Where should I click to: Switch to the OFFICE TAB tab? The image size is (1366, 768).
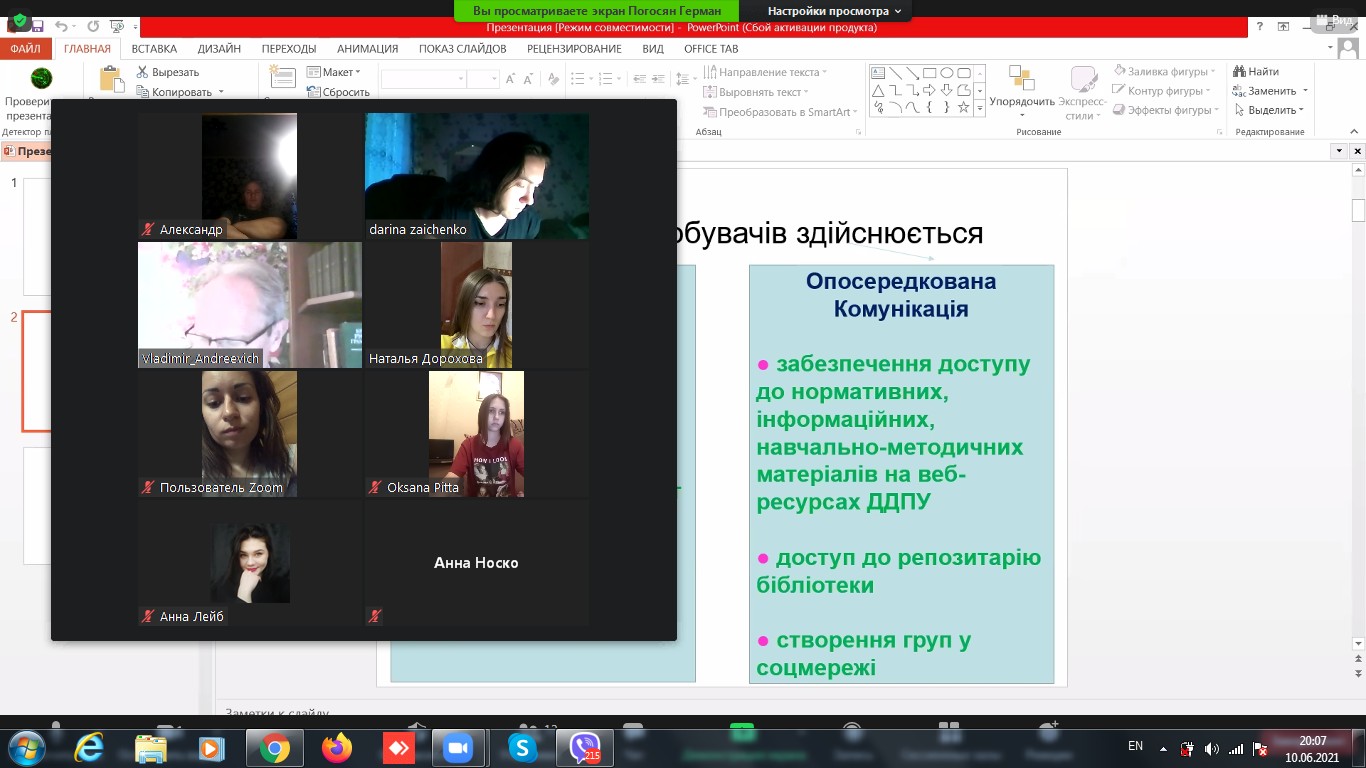pos(711,48)
